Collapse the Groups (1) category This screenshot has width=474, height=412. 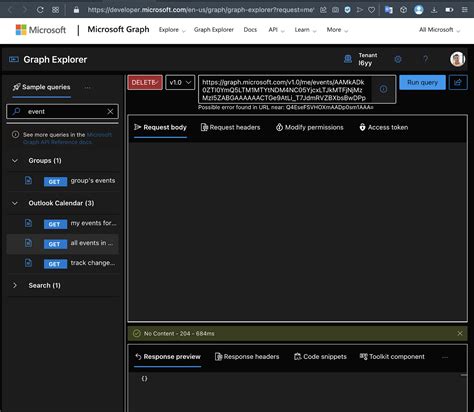click(x=15, y=160)
